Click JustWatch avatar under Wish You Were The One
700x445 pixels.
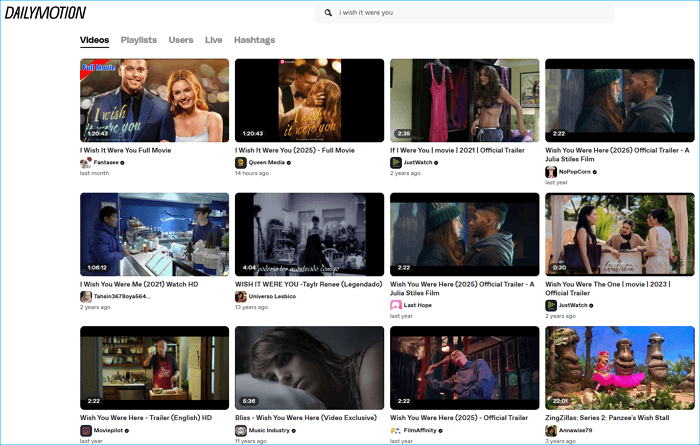pyautogui.click(x=551, y=306)
